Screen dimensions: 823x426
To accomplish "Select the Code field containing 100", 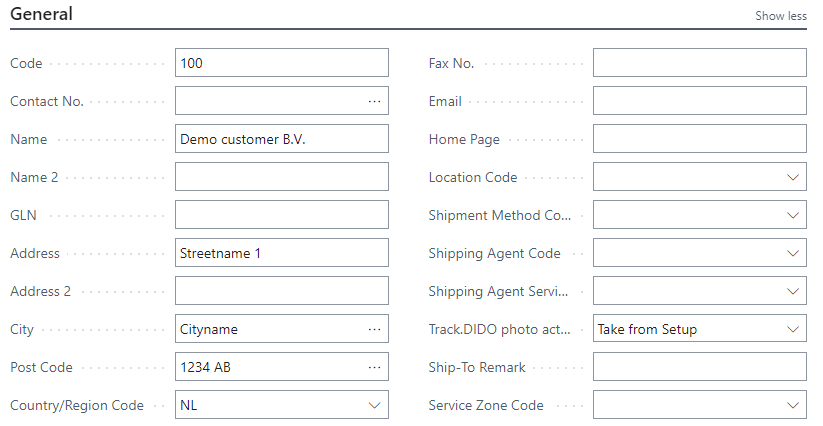I will point(282,63).
